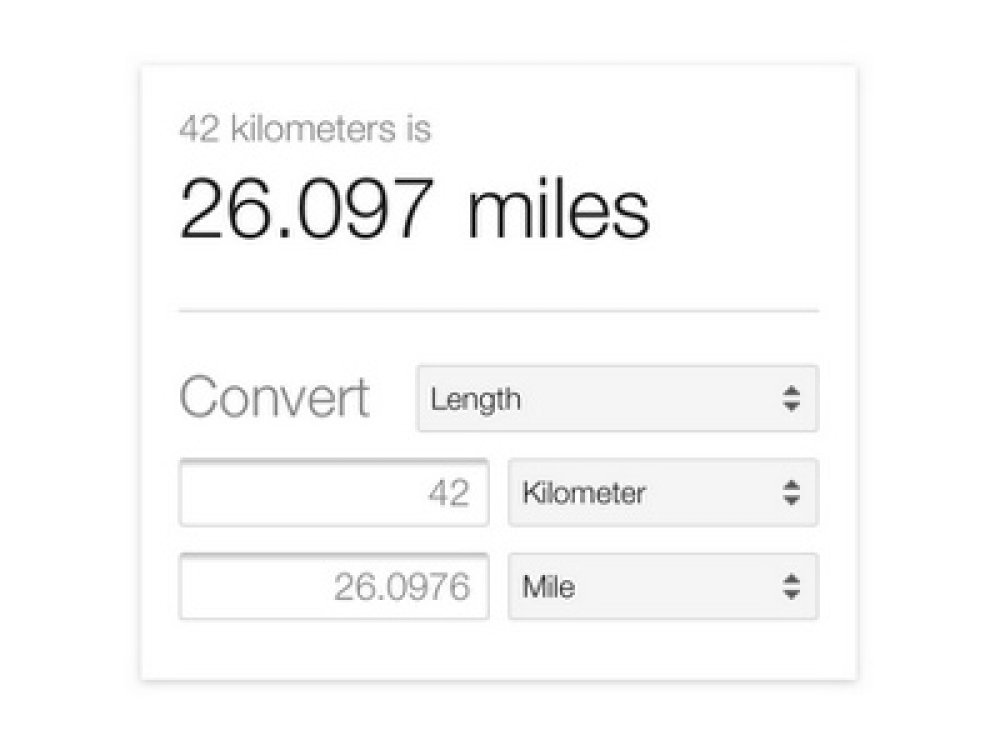Click the value 26.0976 in the target field
Image resolution: width=1000 pixels, height=750 pixels.
[x=402, y=587]
